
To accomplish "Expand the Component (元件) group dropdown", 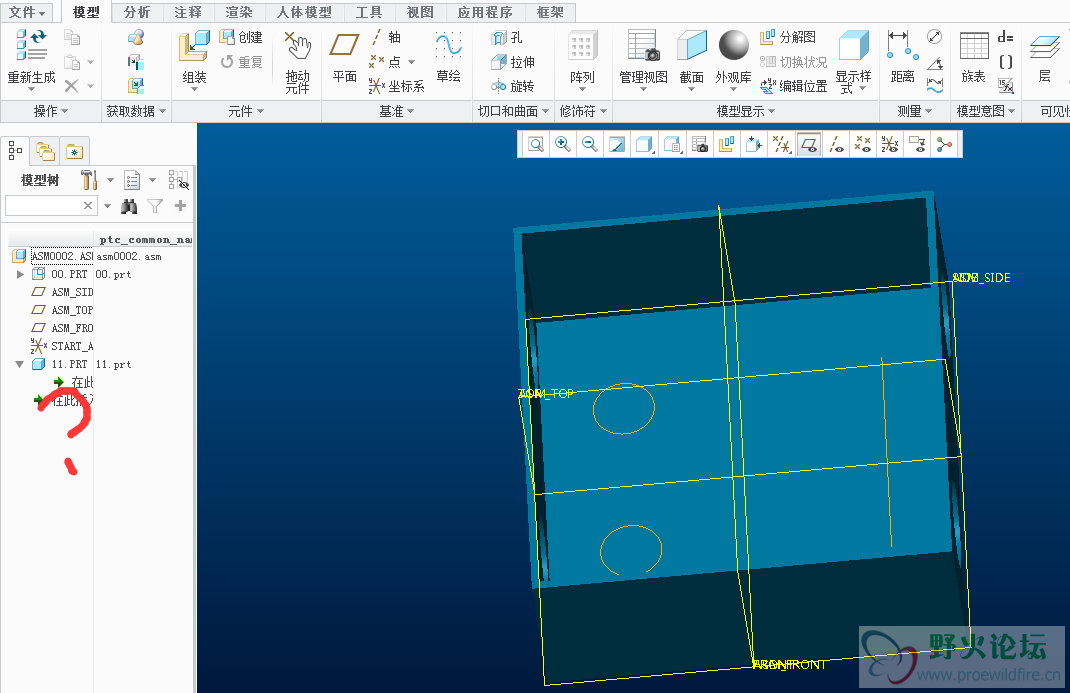I will tap(246, 111).
